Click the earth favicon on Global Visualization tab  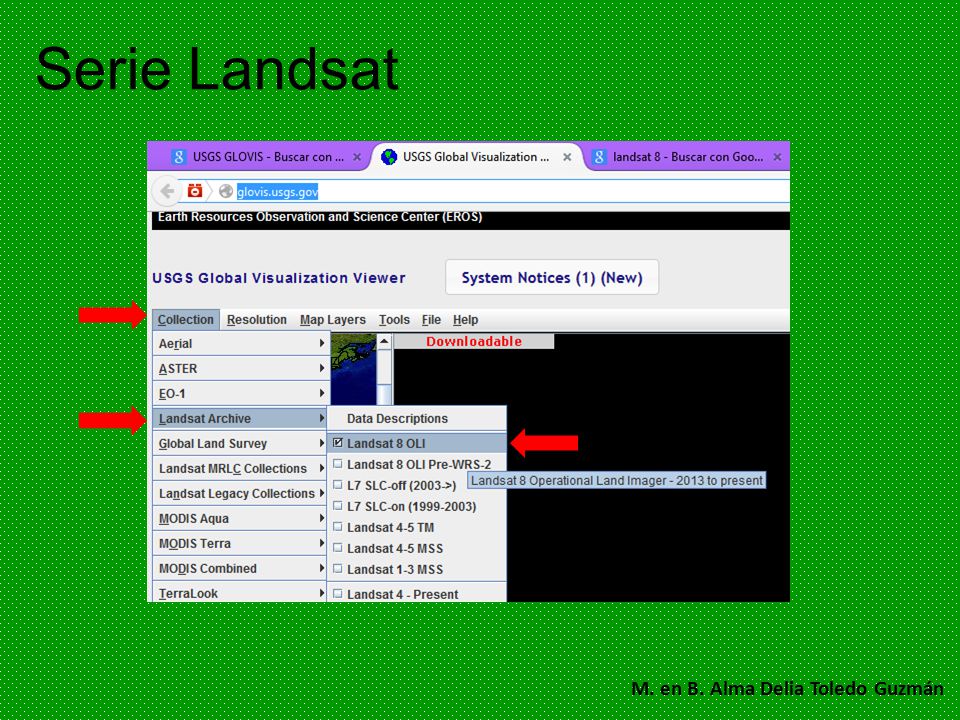point(388,157)
